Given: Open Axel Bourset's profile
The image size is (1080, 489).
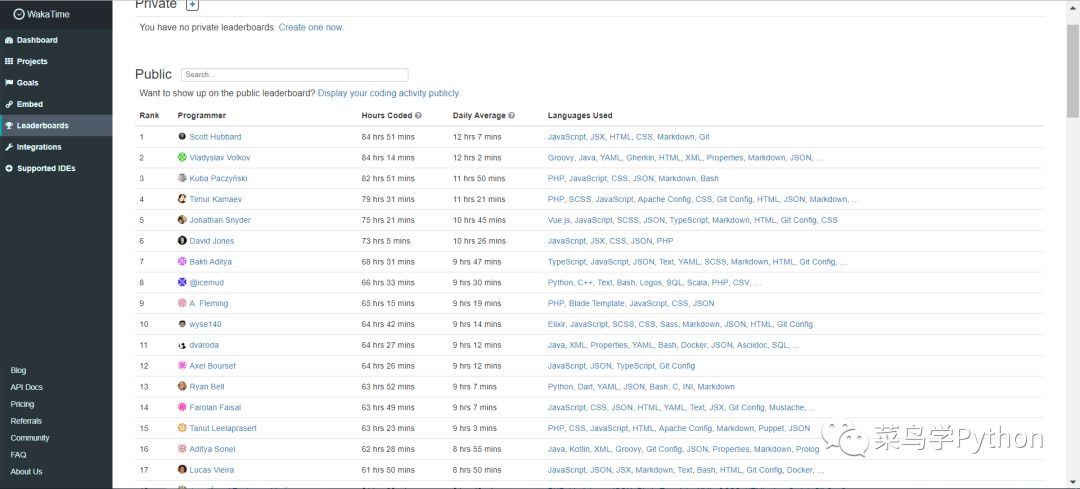Looking at the screenshot, I should coord(212,366).
